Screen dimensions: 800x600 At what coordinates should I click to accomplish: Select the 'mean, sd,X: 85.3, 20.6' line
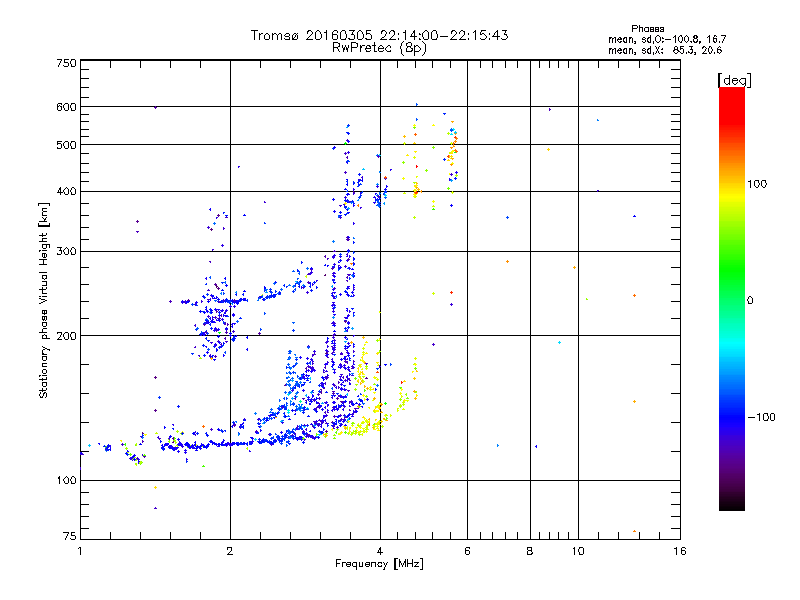(x=665, y=50)
